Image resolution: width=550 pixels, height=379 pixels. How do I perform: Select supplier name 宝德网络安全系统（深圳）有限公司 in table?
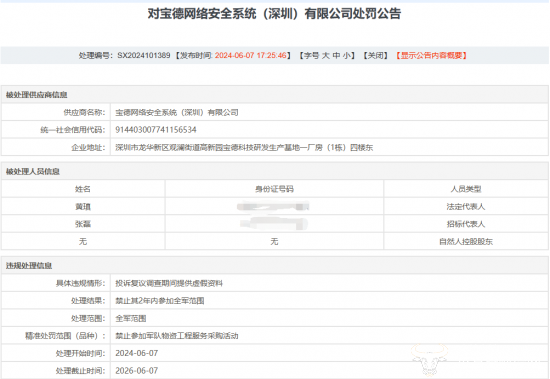(x=177, y=112)
